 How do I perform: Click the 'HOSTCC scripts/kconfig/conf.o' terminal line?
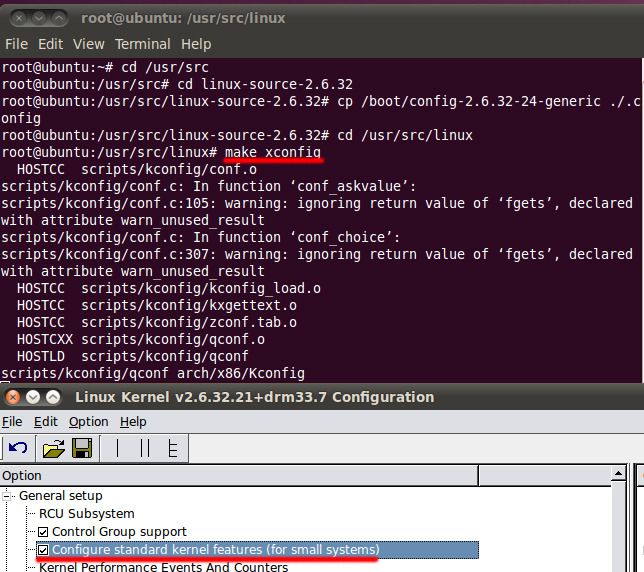(x=137, y=169)
